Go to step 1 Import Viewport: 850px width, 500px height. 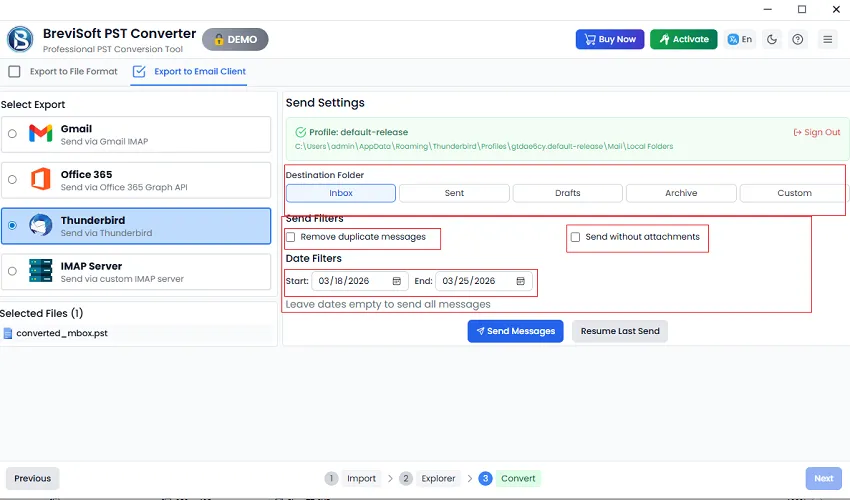click(x=352, y=478)
